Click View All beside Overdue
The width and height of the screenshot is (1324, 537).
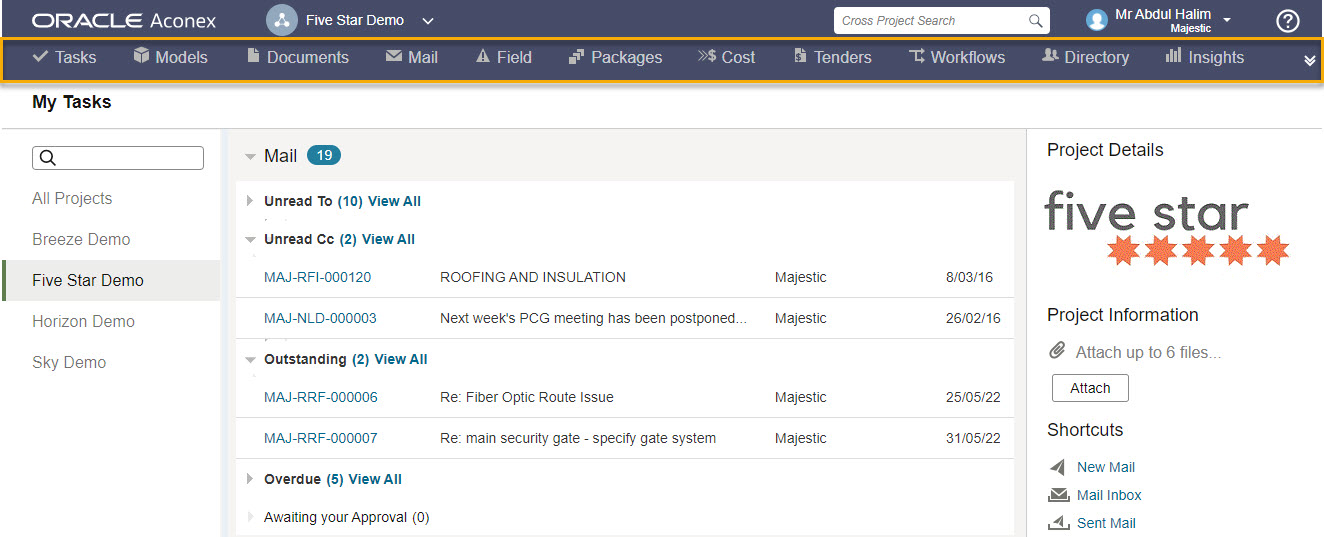point(375,479)
